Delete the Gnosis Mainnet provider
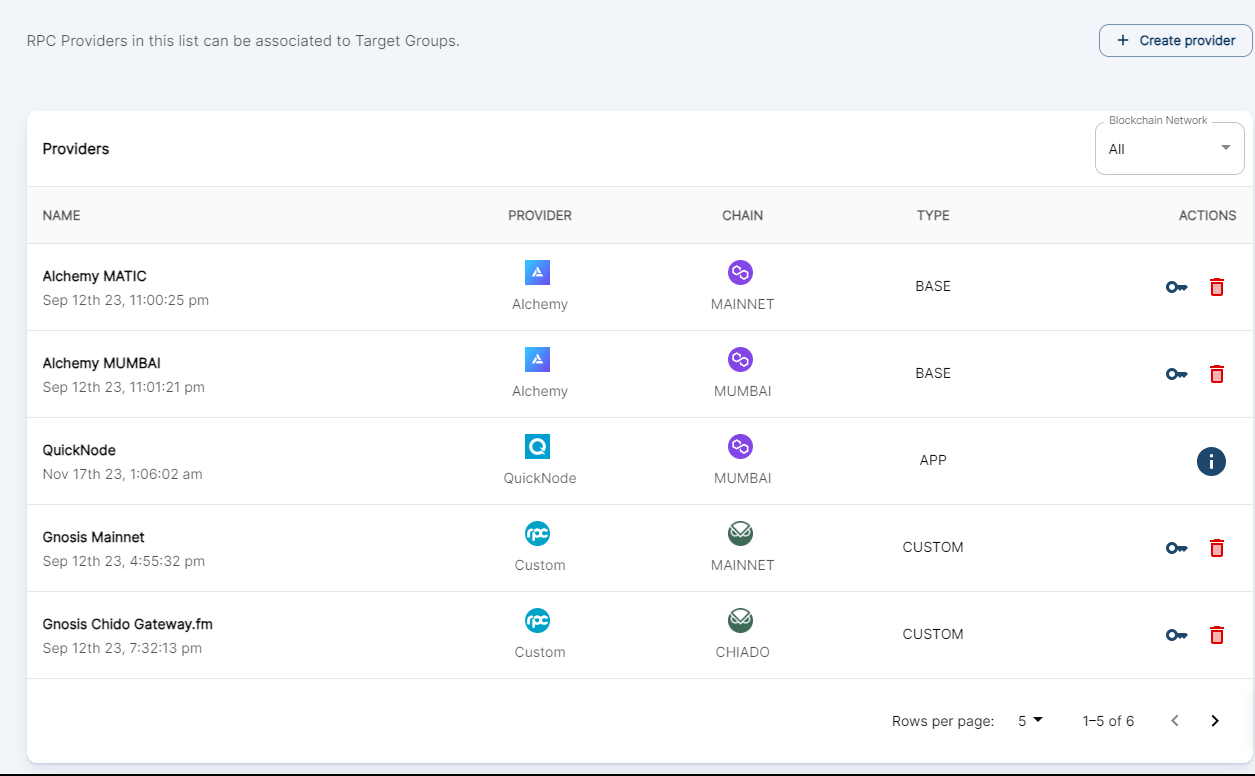The height and width of the screenshot is (776, 1255). click(x=1217, y=548)
